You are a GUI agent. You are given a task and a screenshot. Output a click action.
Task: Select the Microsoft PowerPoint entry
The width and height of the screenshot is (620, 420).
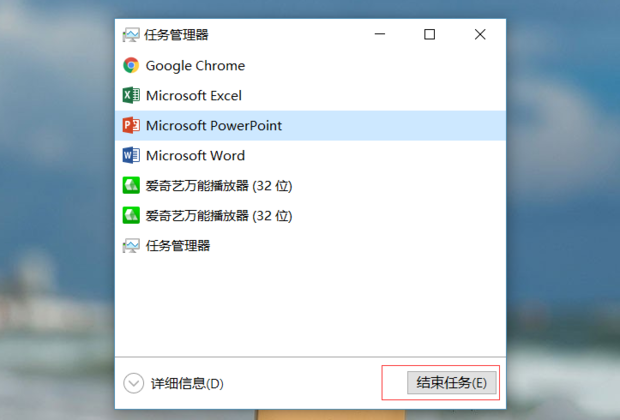(310, 125)
